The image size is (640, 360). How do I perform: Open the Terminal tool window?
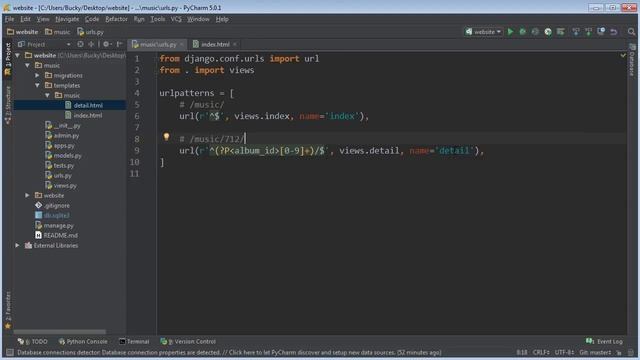click(134, 341)
